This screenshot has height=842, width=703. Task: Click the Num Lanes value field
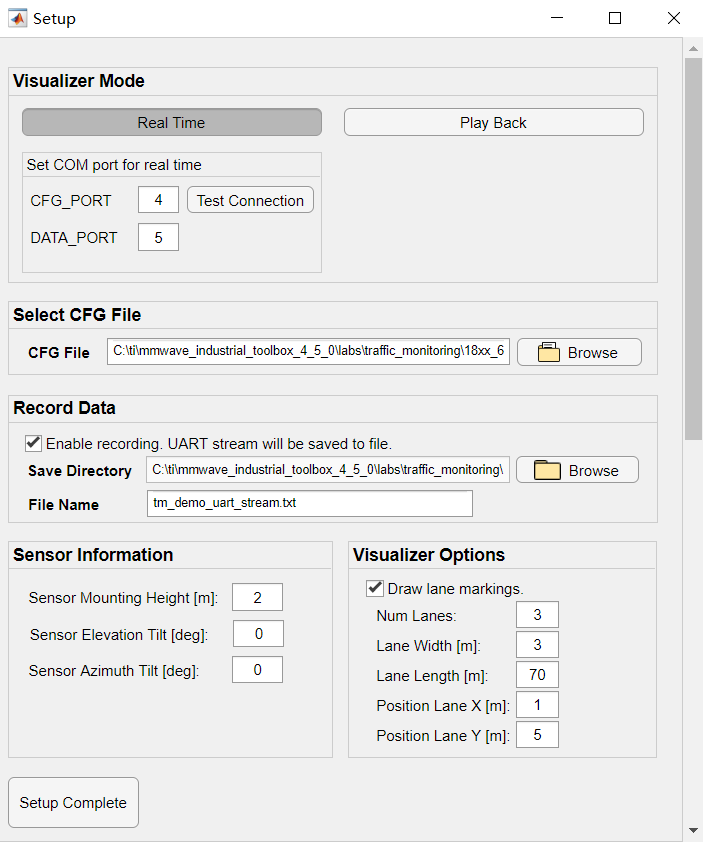tap(537, 614)
